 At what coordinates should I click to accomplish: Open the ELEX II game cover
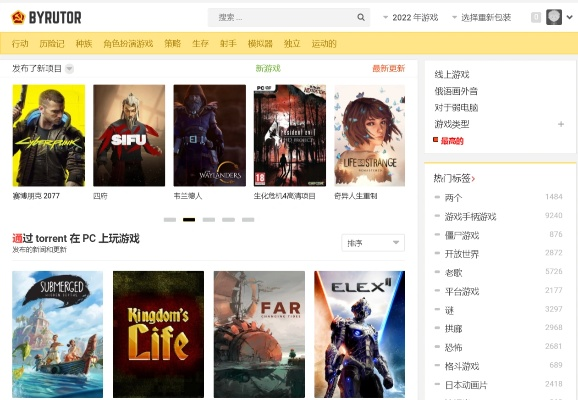pos(359,334)
